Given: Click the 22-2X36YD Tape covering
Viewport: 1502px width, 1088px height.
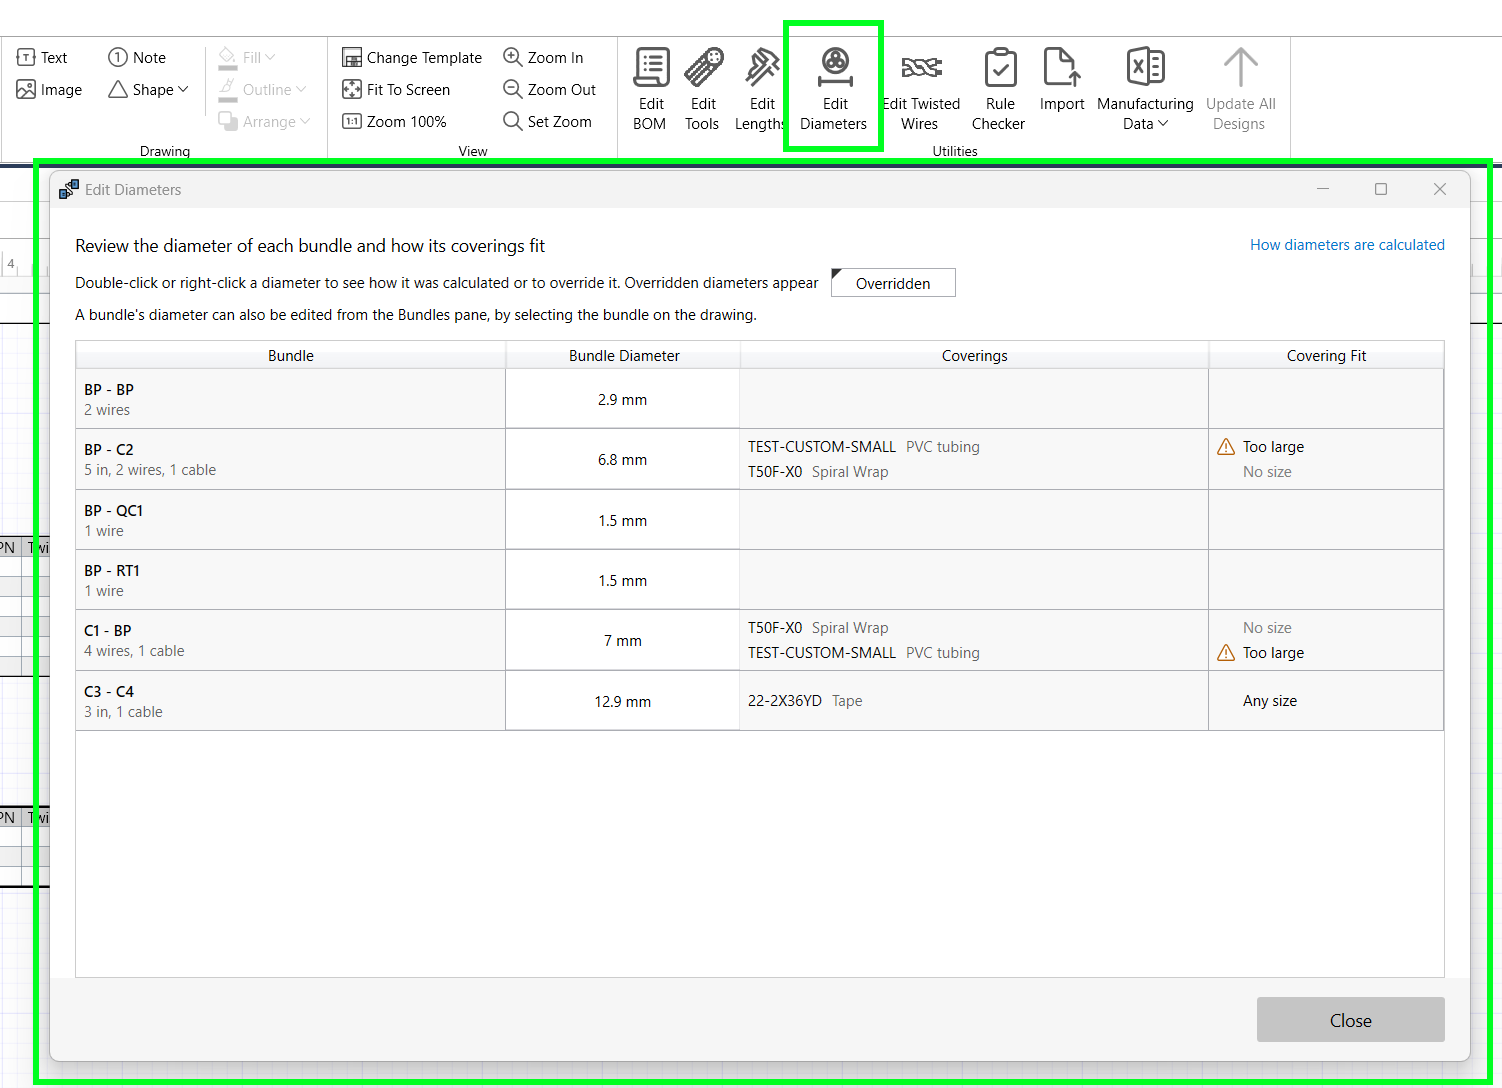Looking at the screenshot, I should (805, 701).
